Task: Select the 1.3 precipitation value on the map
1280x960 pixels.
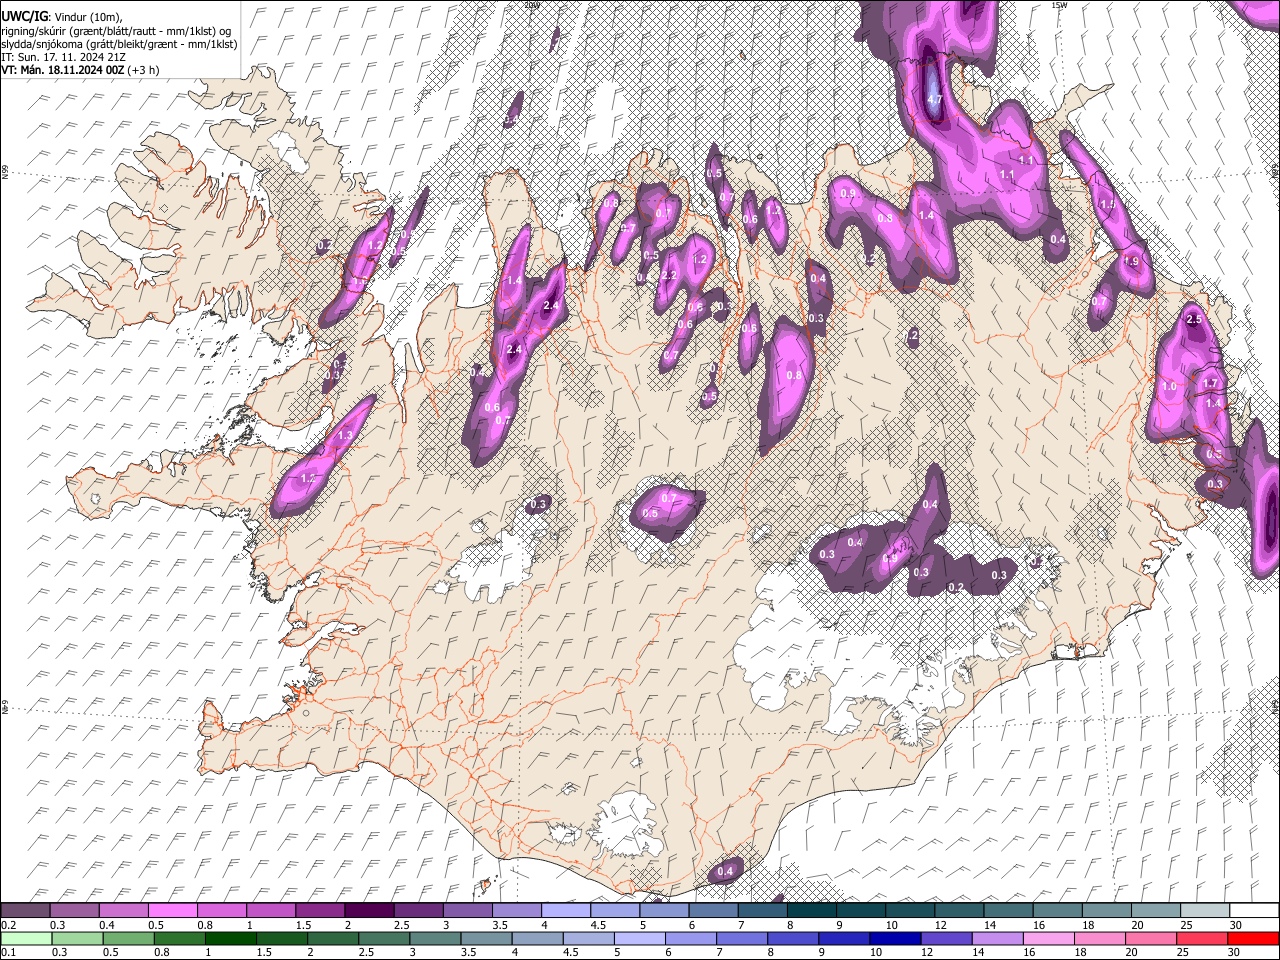Action: point(345,436)
